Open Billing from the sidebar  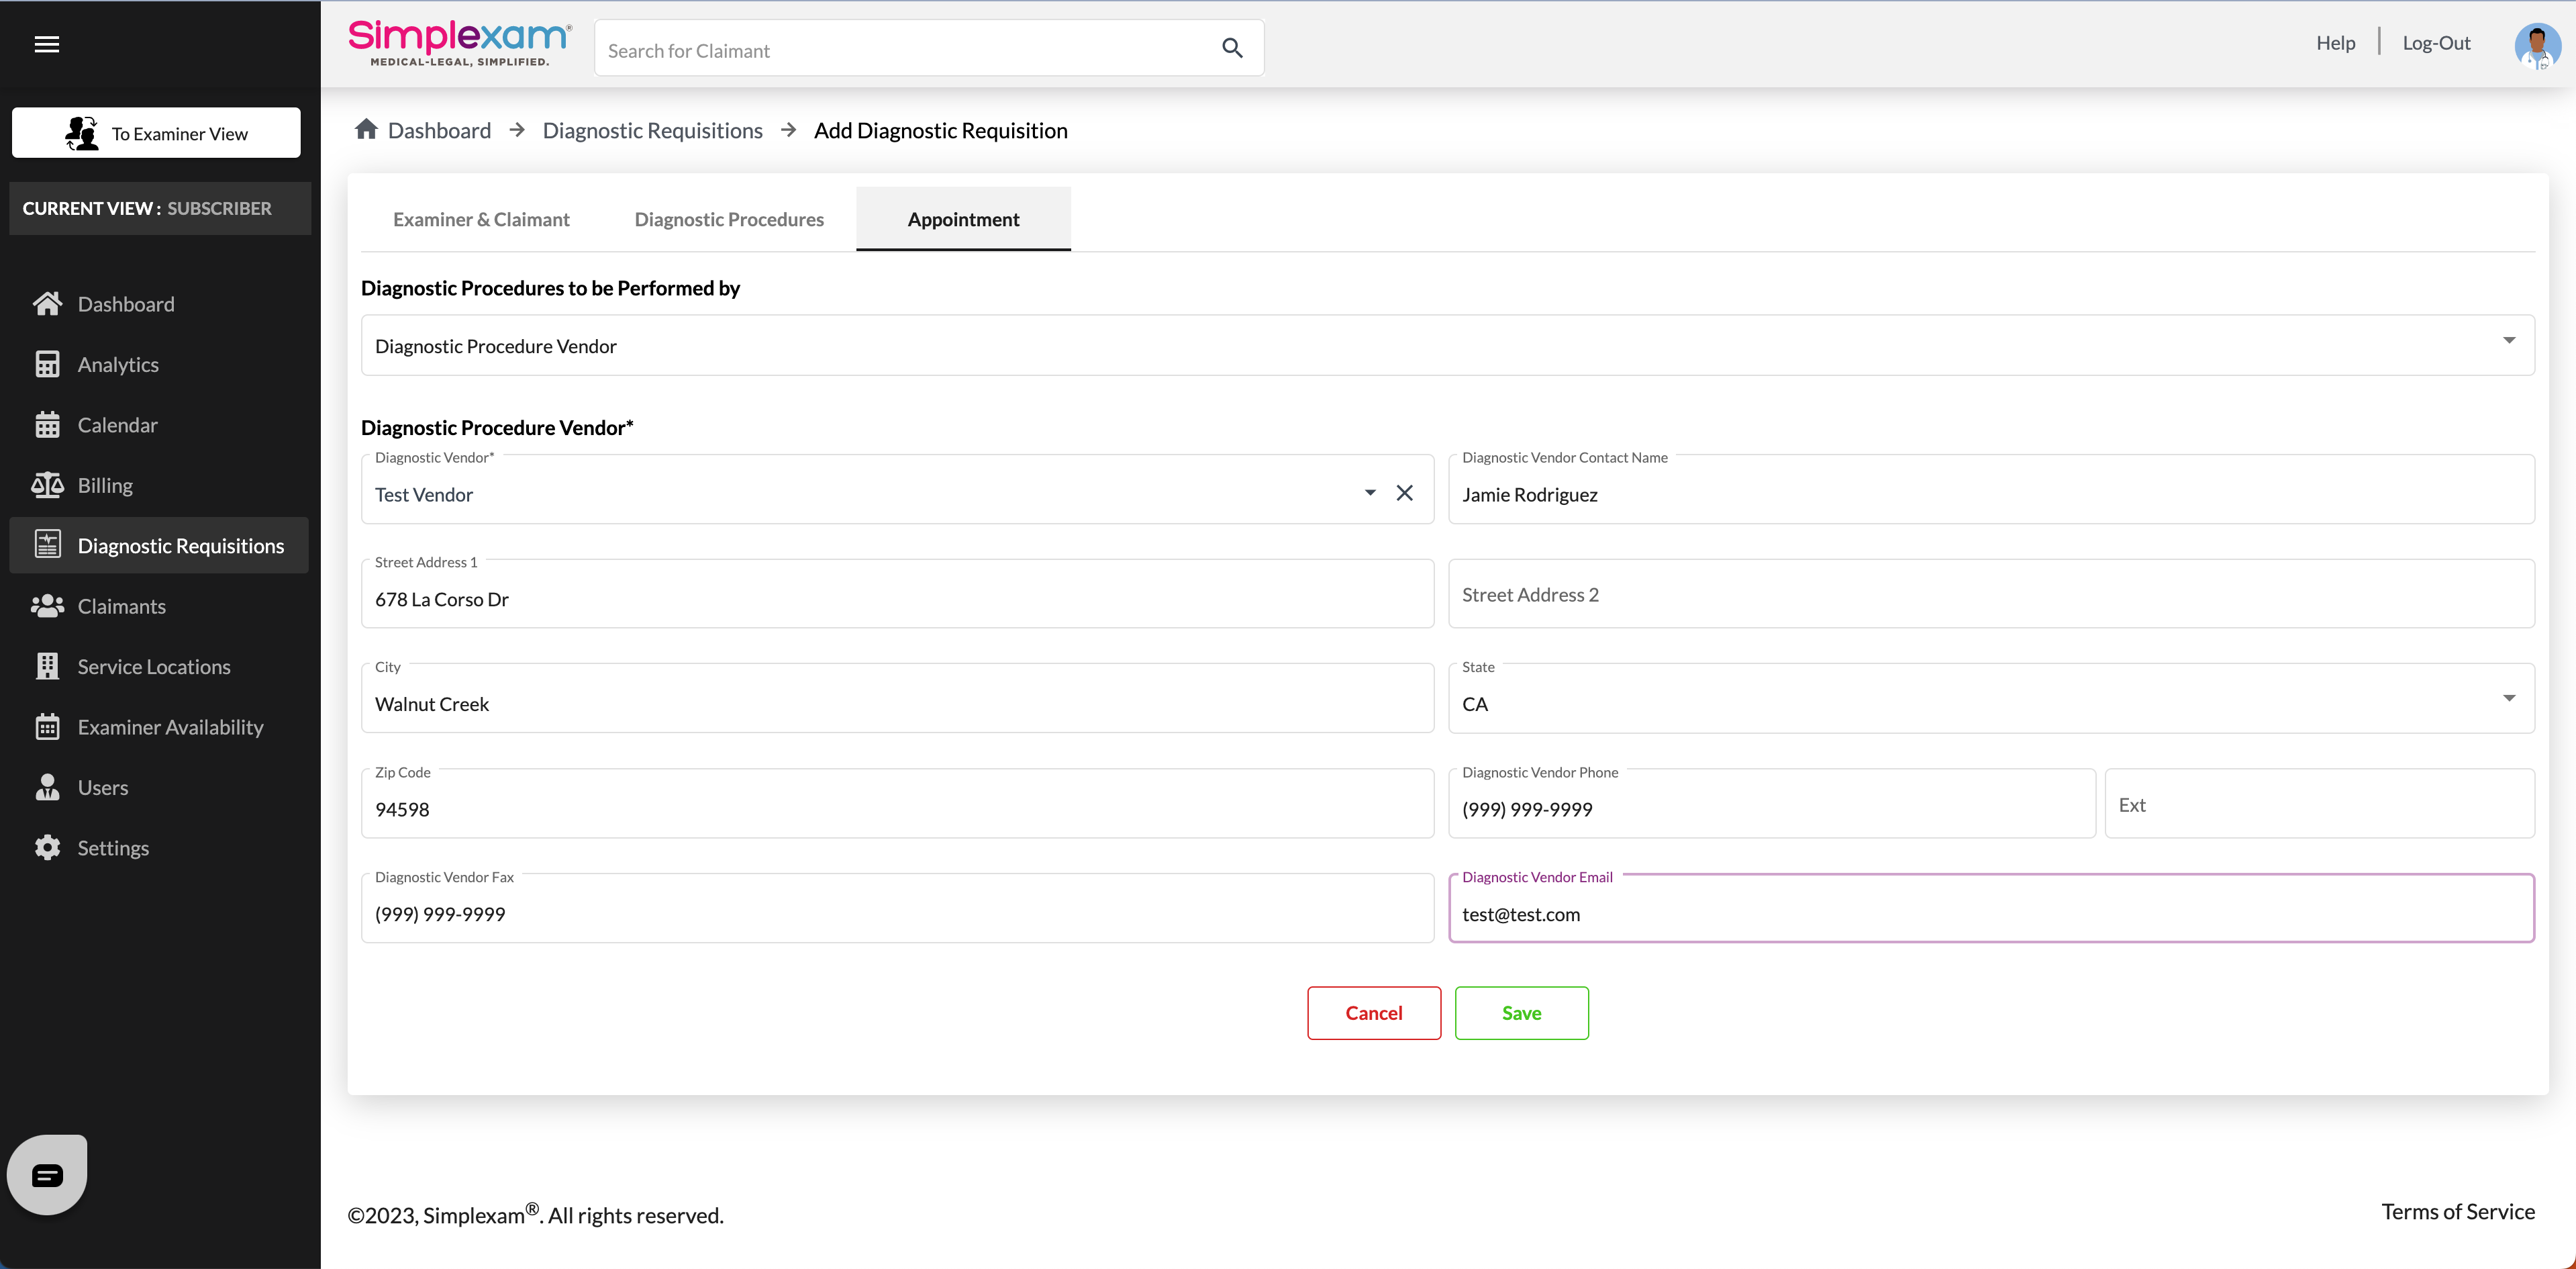[105, 485]
